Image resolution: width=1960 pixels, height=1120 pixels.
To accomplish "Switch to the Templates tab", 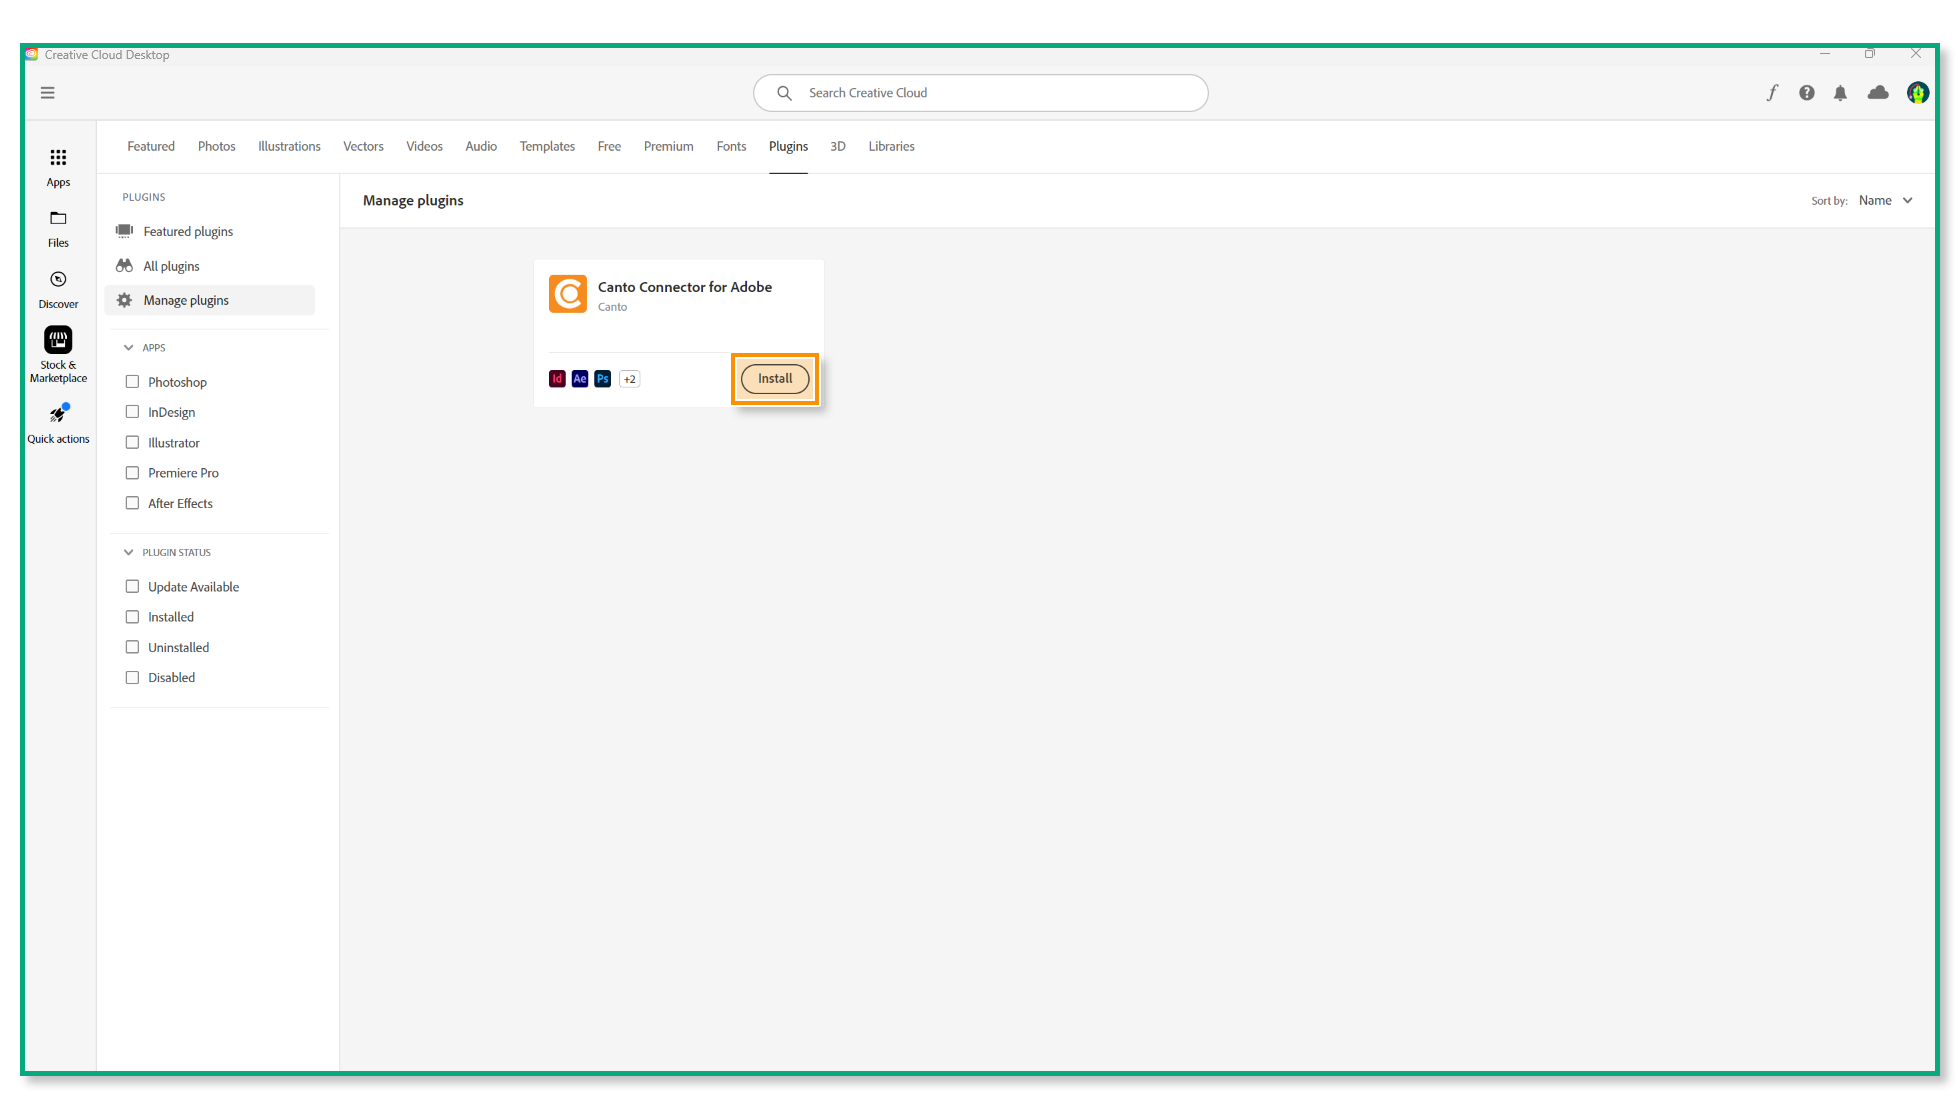I will (547, 146).
